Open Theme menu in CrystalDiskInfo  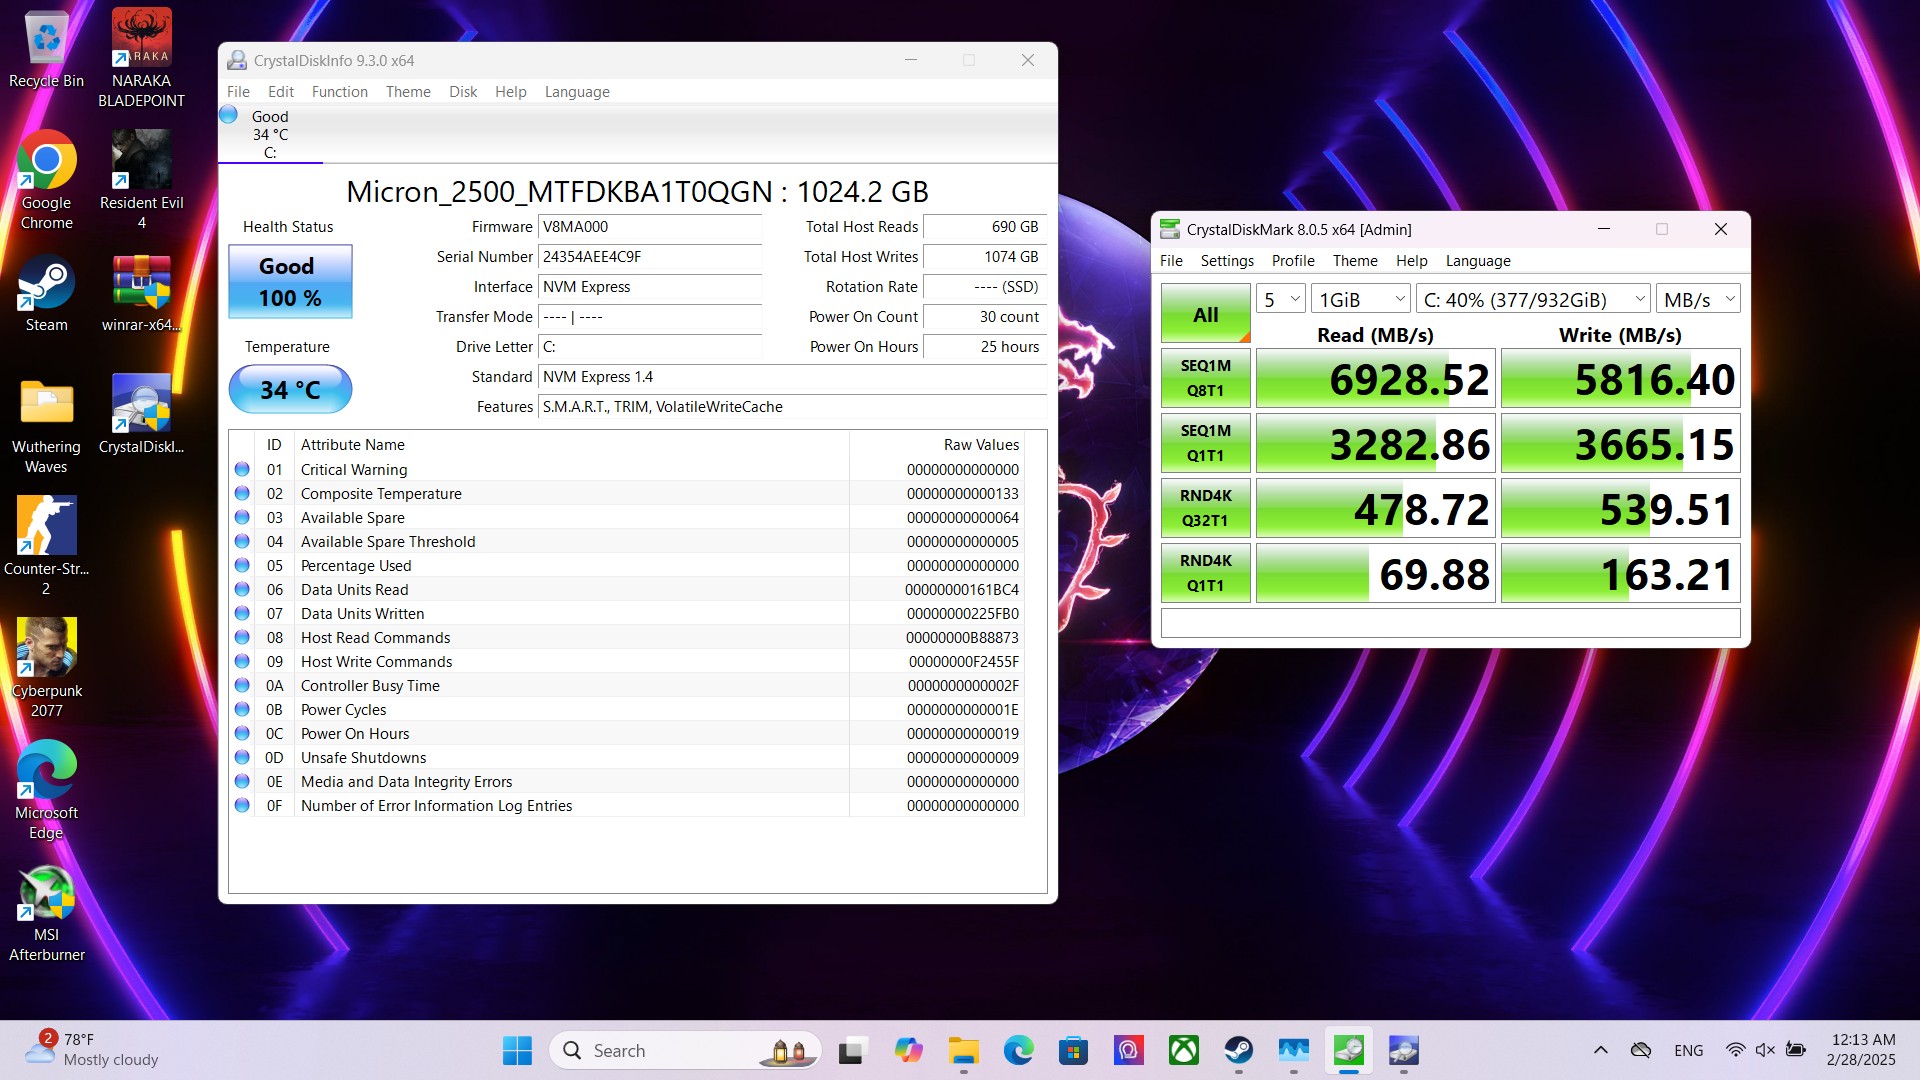tap(408, 92)
